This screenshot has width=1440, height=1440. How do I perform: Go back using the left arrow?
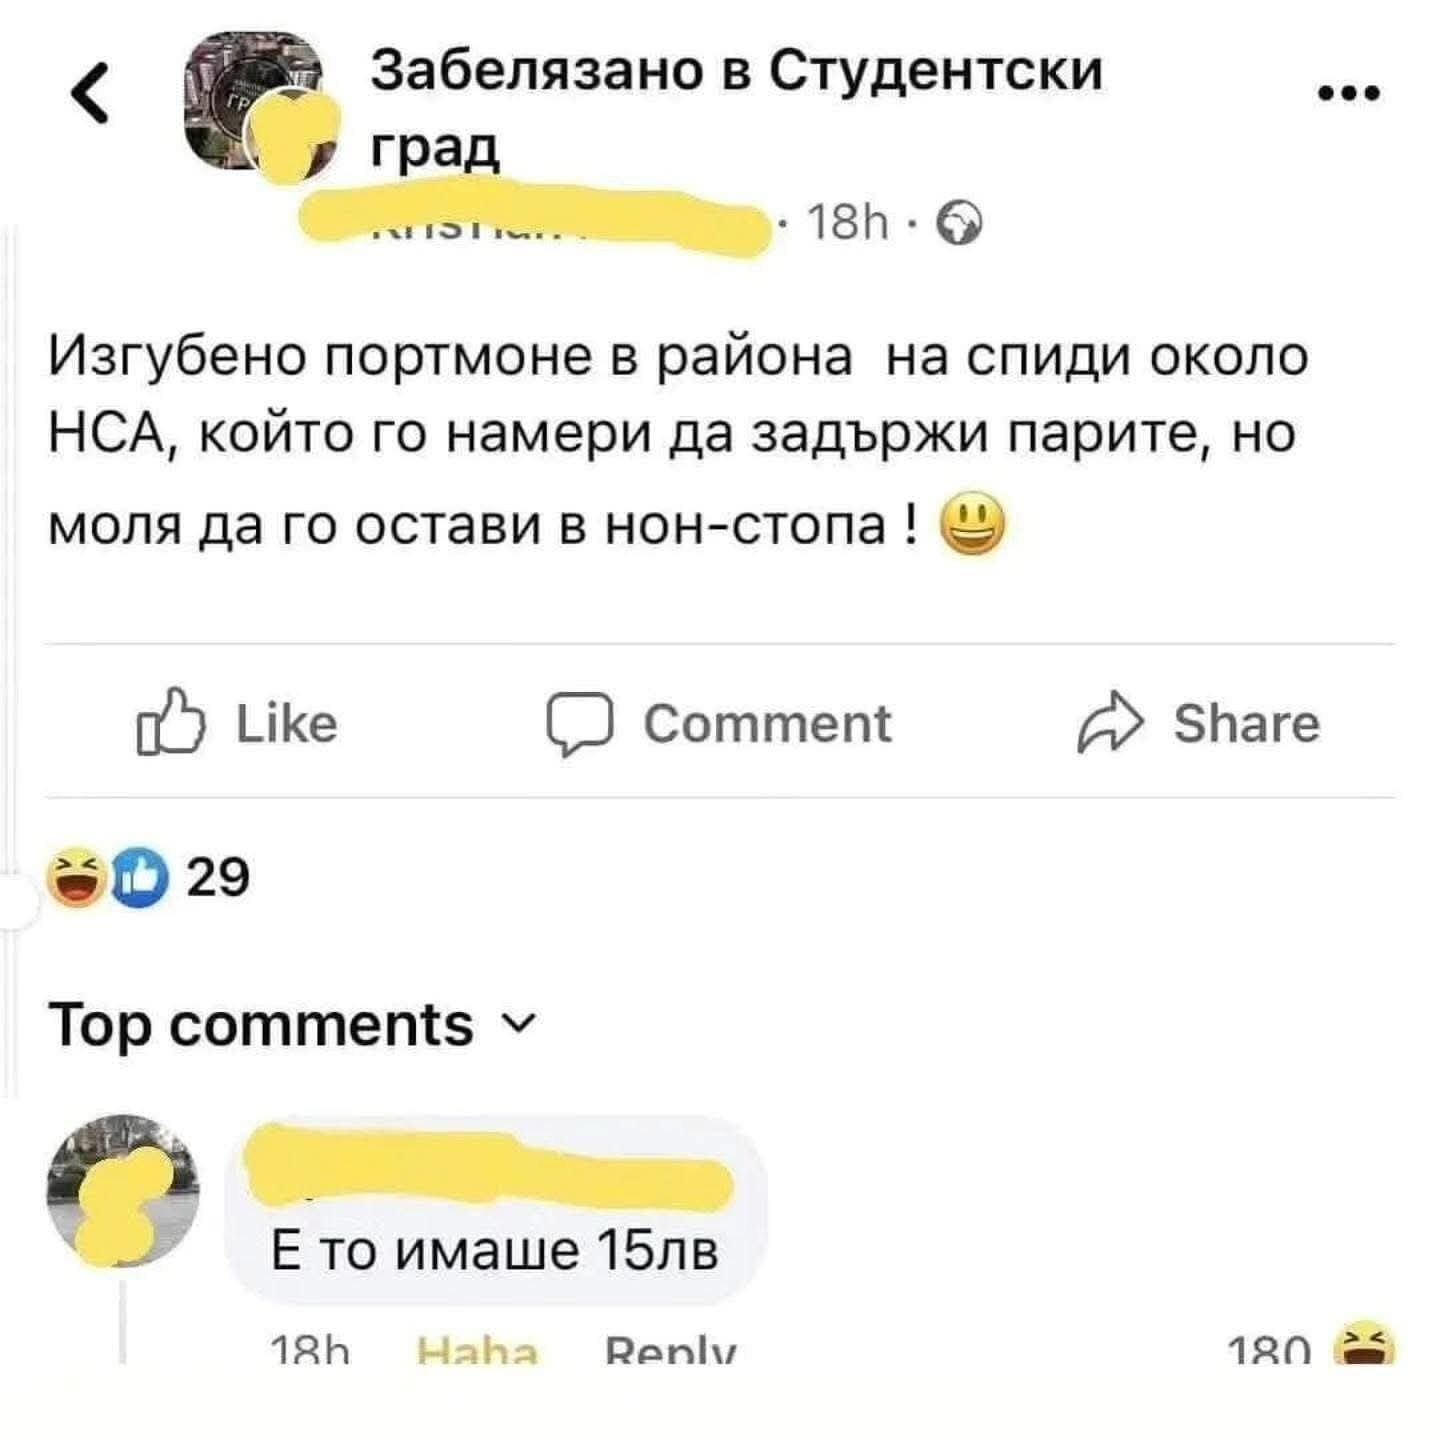93,99
